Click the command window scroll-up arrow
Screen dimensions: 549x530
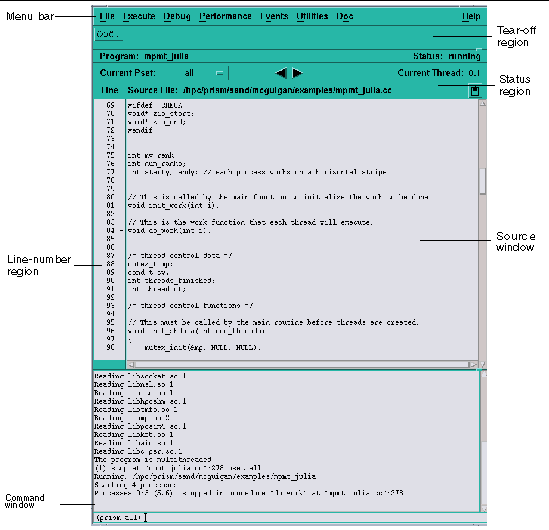coord(484,375)
